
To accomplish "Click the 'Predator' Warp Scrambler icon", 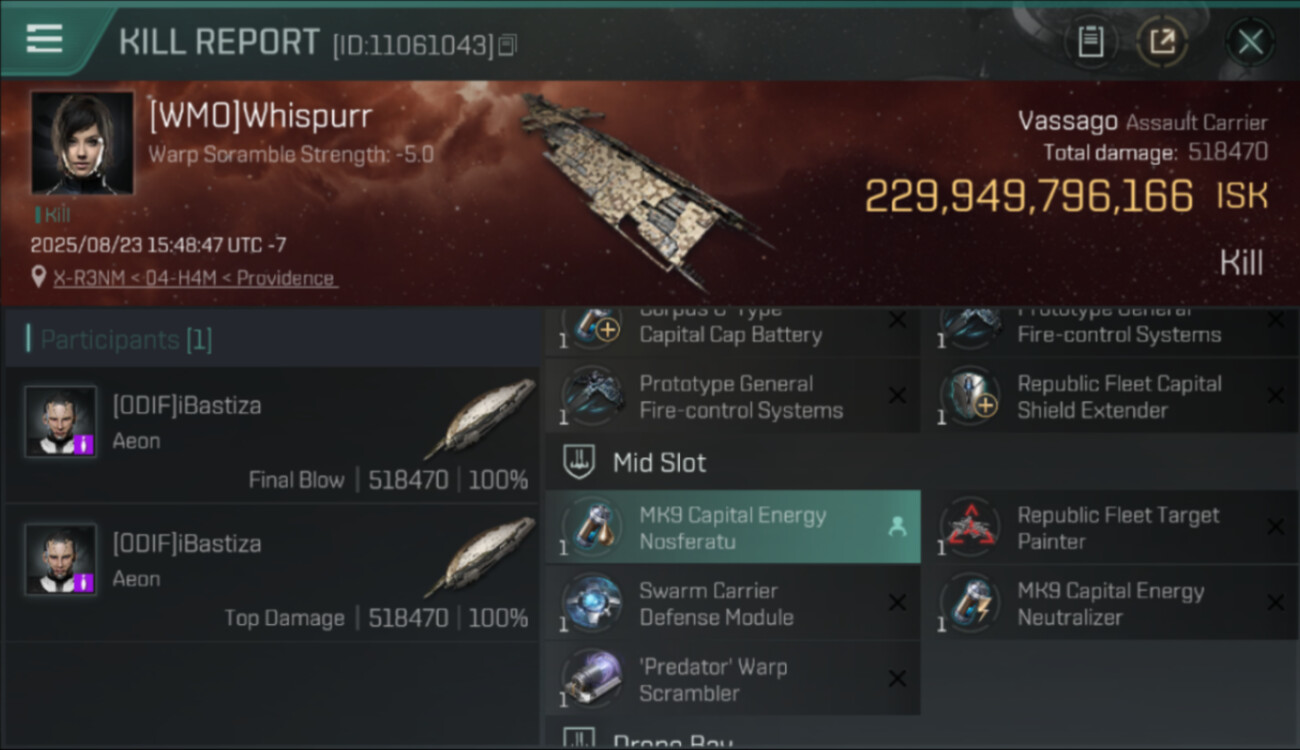I will coord(593,679).
